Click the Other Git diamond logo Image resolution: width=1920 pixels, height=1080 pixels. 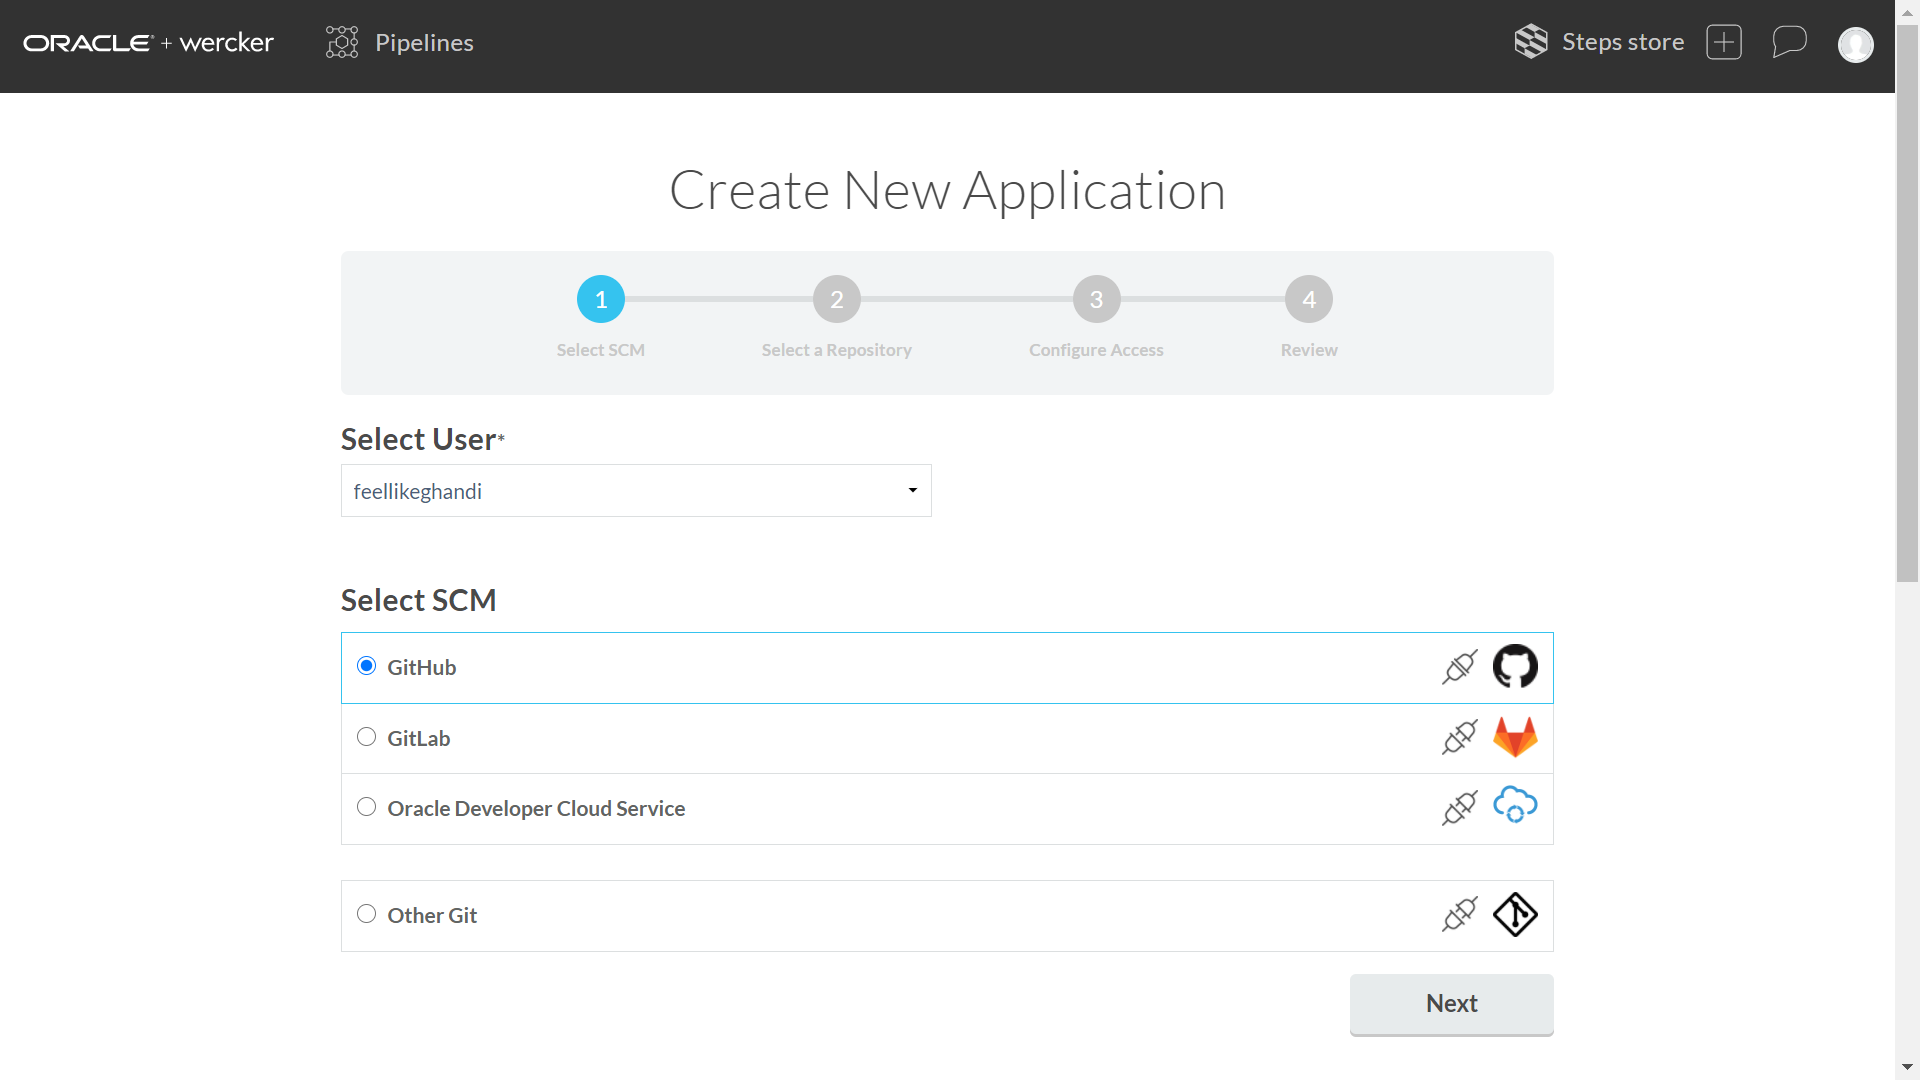click(x=1515, y=914)
